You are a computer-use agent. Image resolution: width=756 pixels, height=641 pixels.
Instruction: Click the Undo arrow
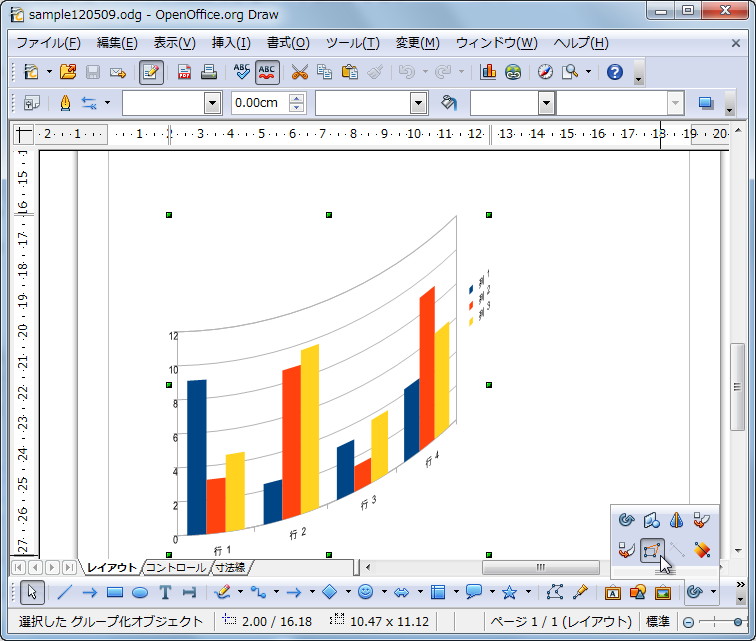407,72
